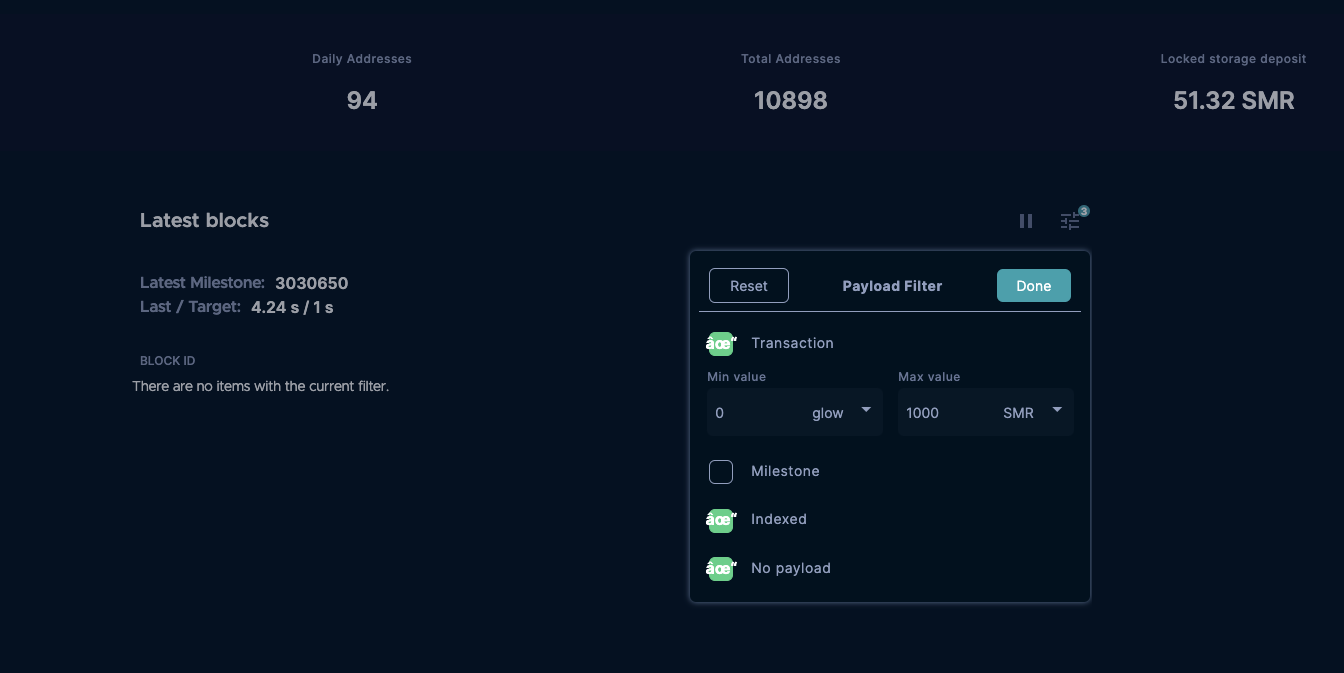Image resolution: width=1344 pixels, height=673 pixels.
Task: Click the Transaction label text
Action: tap(792, 343)
